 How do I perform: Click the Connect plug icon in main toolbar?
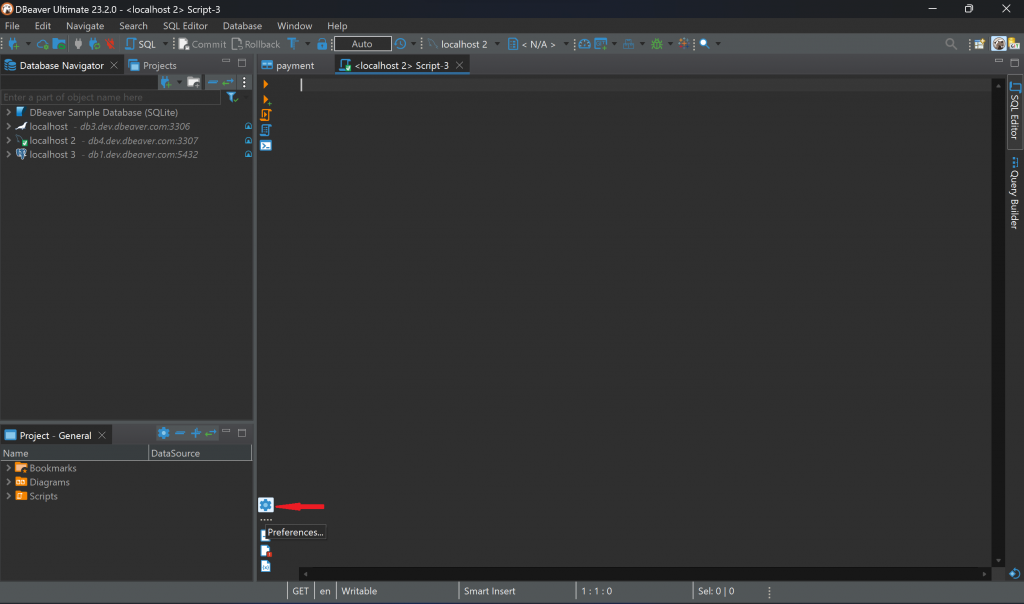78,44
